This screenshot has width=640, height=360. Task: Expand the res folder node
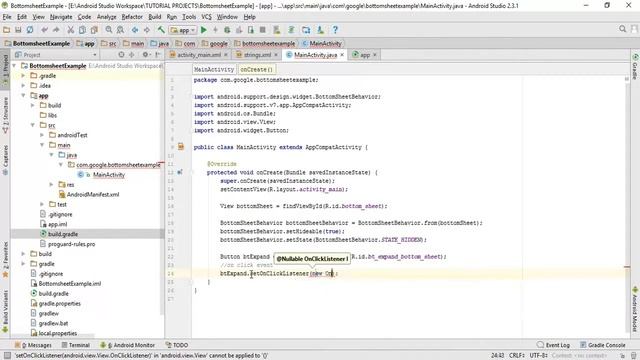51,184
